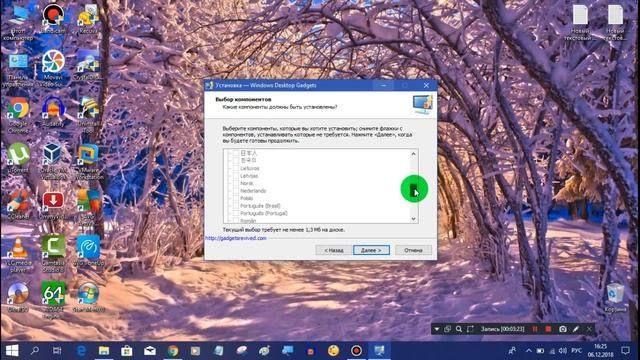Select the UltraISO desktop shortcut
Viewport: 640px width, 360px height.
point(18,297)
